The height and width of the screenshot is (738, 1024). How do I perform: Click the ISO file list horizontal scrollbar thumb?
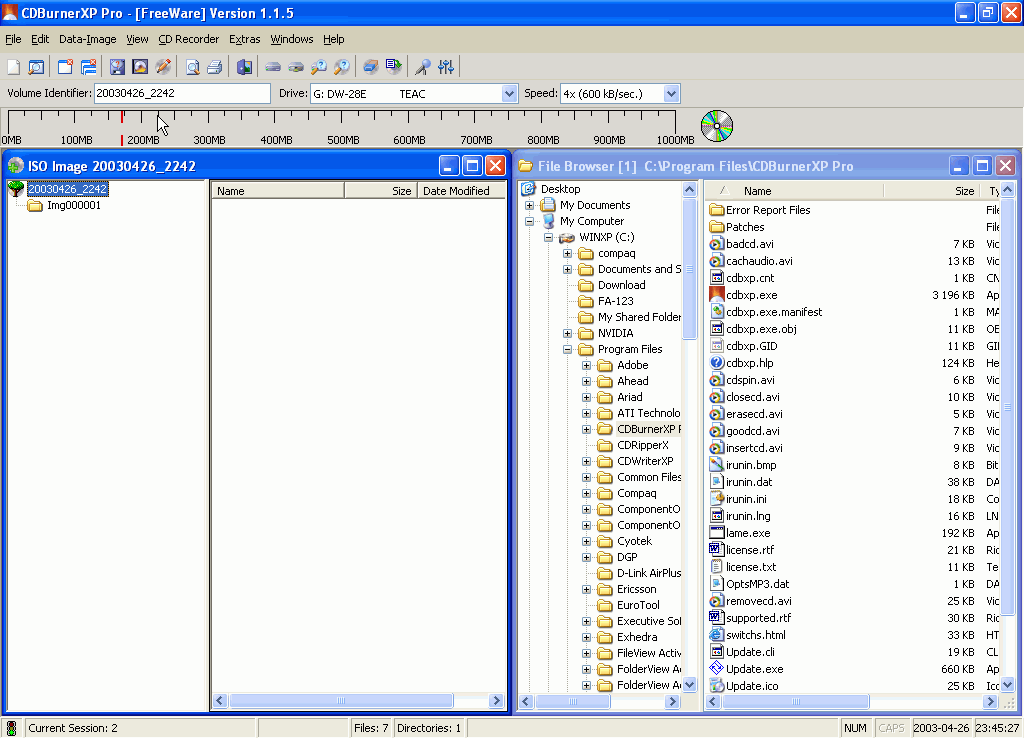(341, 701)
